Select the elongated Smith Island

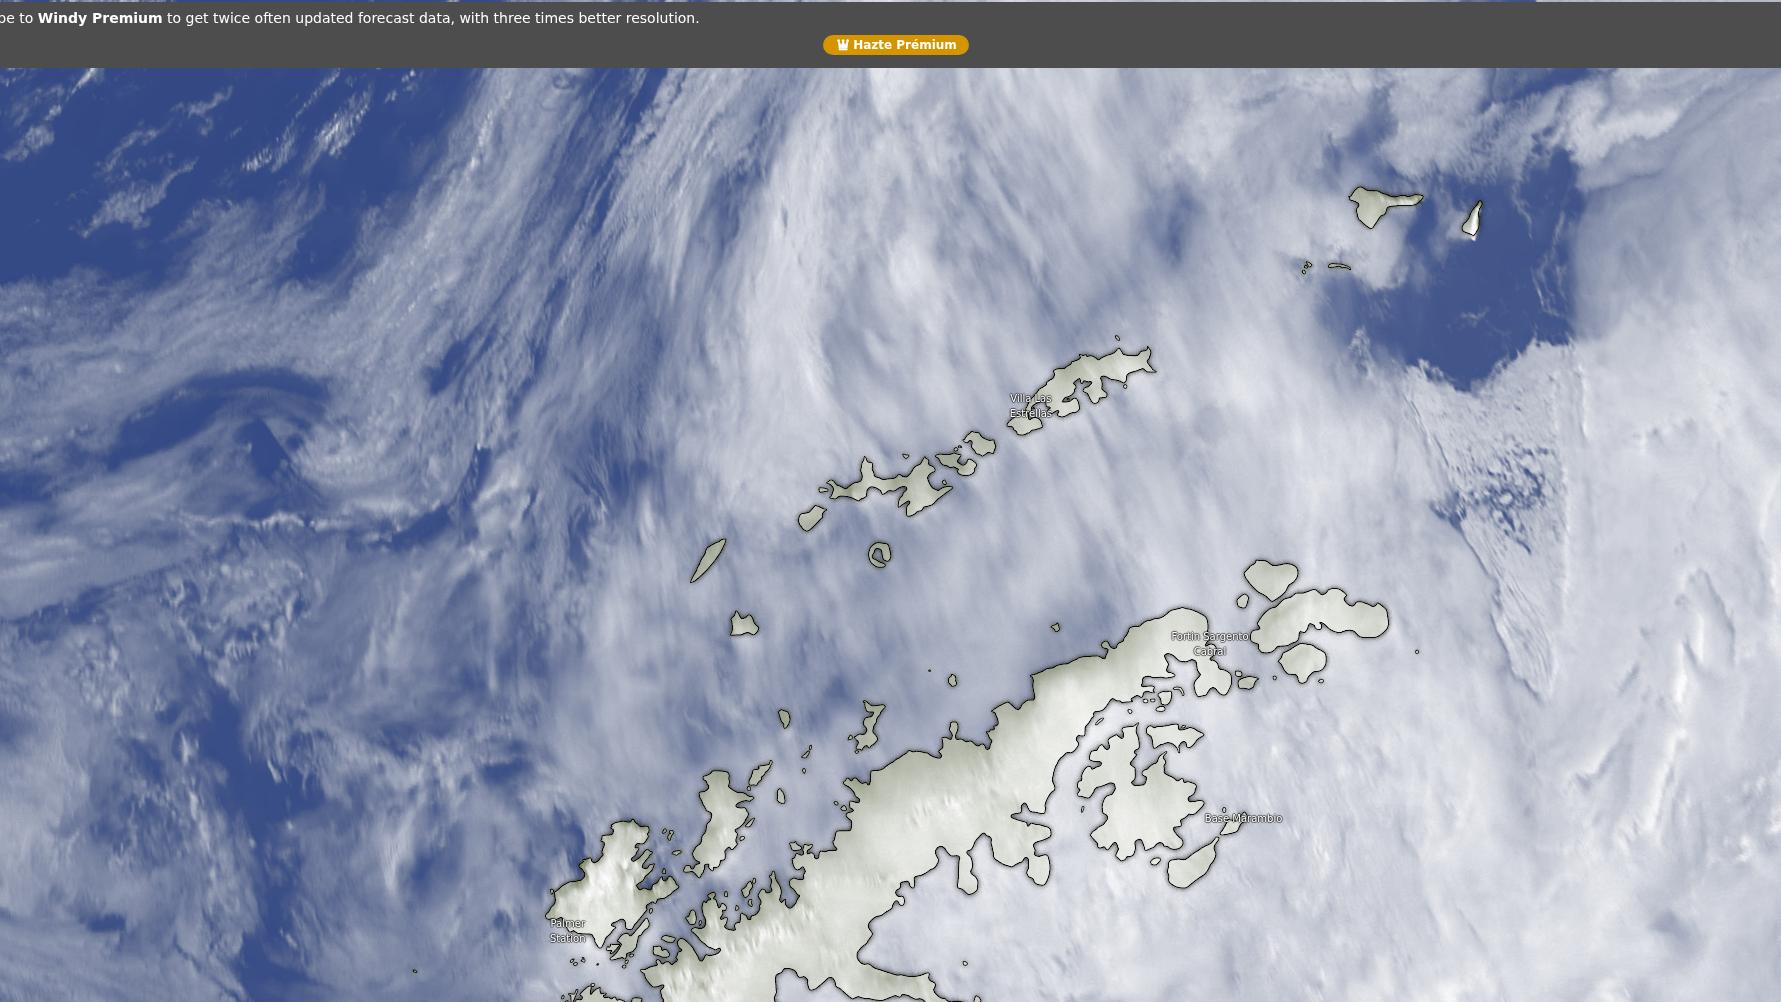pos(707,561)
